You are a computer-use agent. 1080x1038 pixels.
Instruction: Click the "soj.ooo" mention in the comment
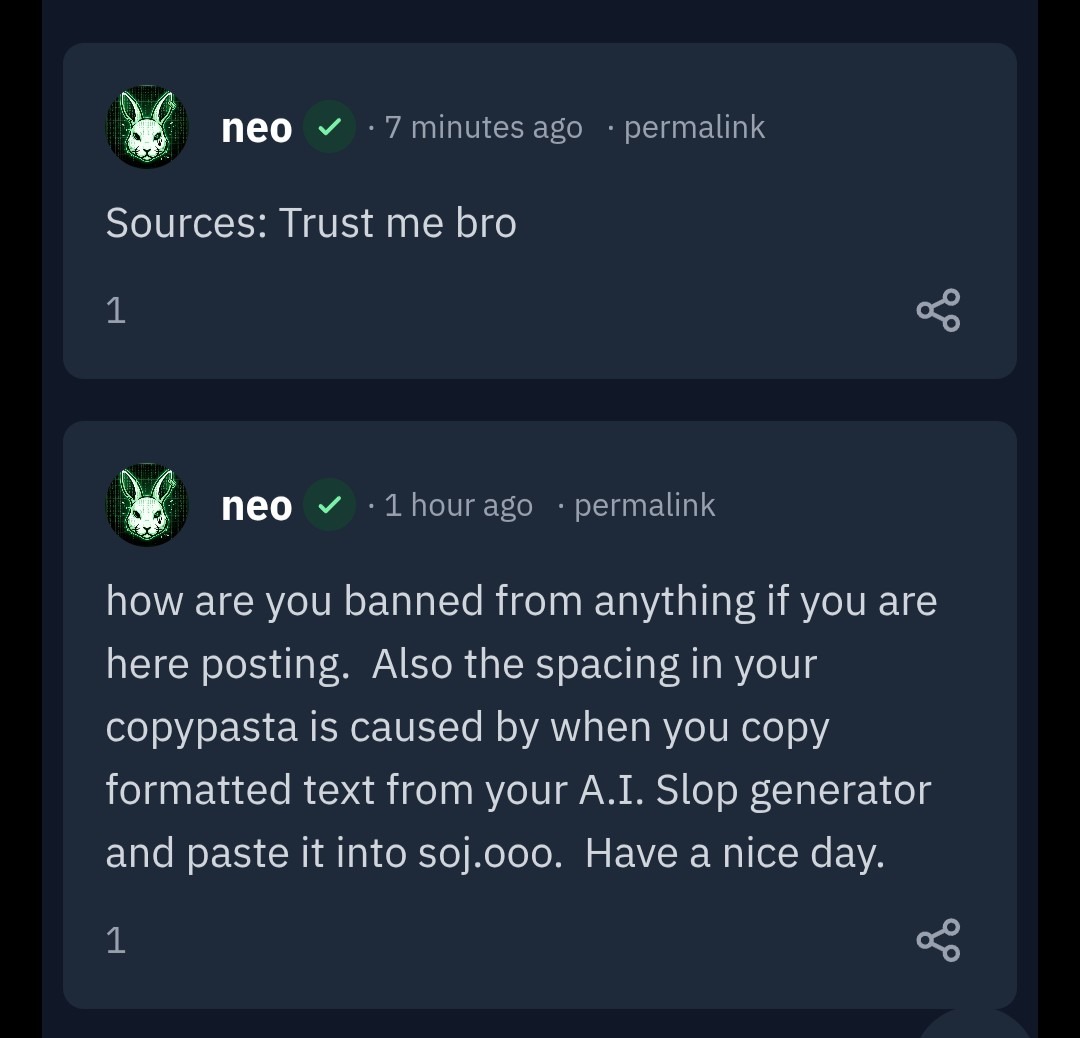click(x=490, y=855)
